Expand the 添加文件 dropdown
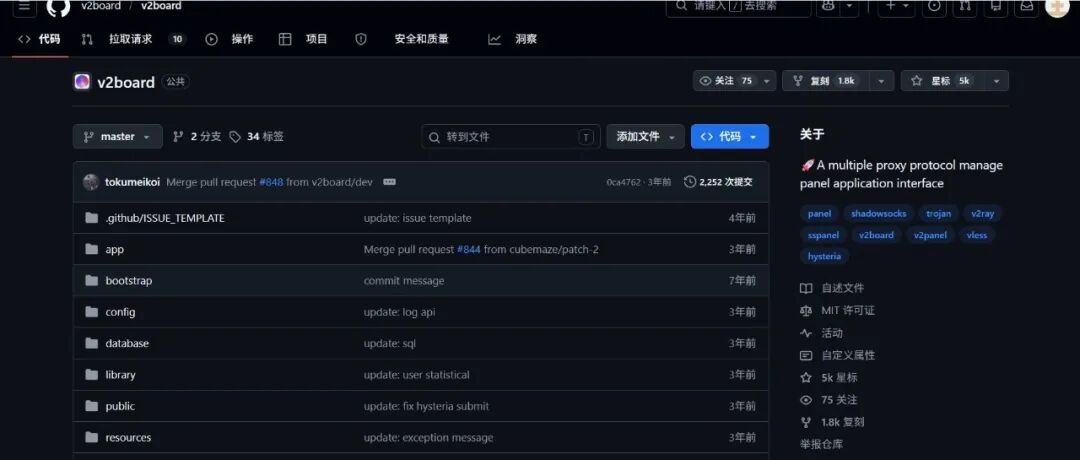Image resolution: width=1080 pixels, height=460 pixels. 645,136
